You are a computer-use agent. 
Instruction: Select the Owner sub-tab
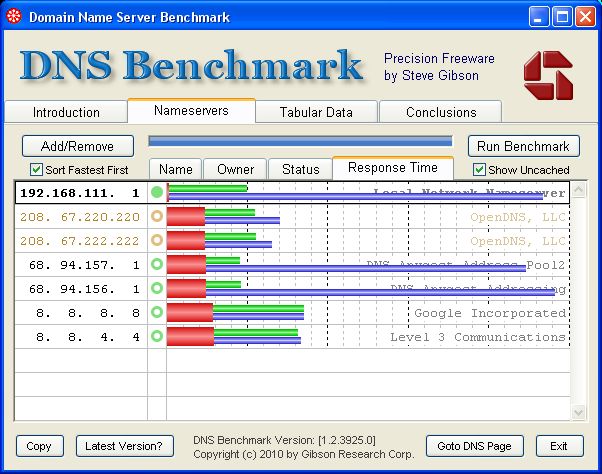pos(236,169)
